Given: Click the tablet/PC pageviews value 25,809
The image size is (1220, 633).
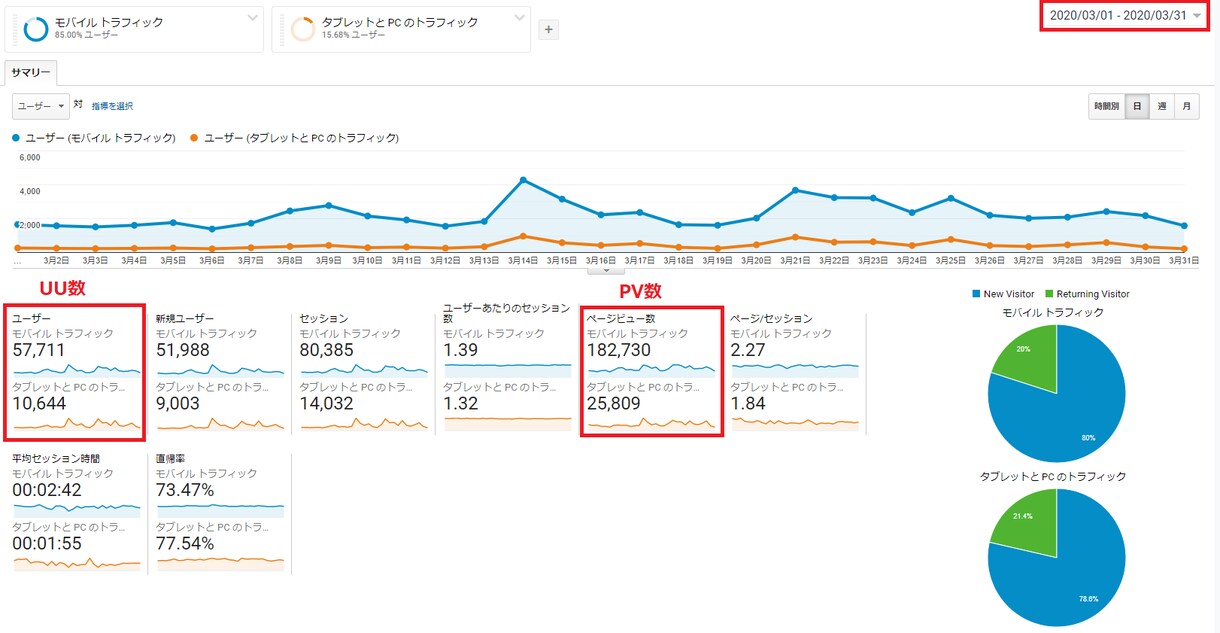Looking at the screenshot, I should click(x=615, y=404).
